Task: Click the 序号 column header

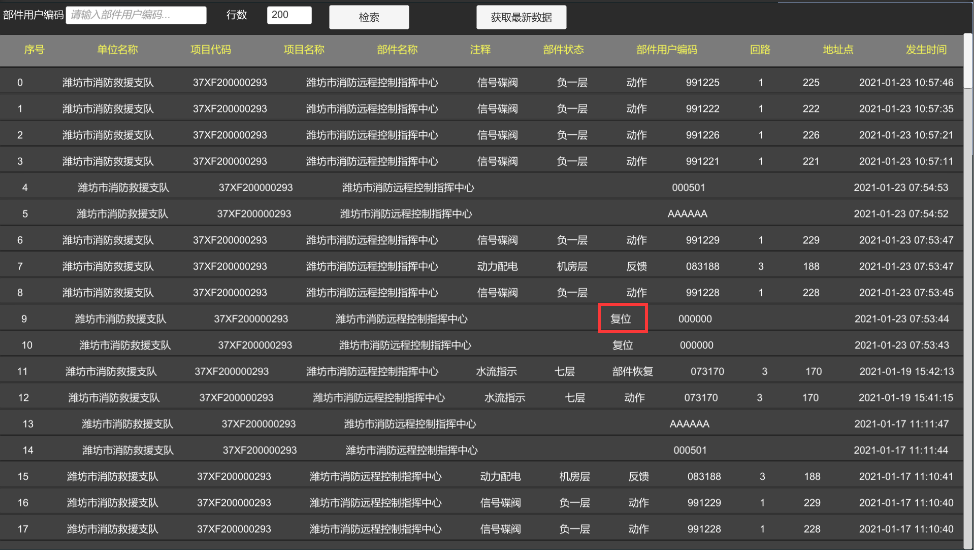Action: (x=34, y=50)
